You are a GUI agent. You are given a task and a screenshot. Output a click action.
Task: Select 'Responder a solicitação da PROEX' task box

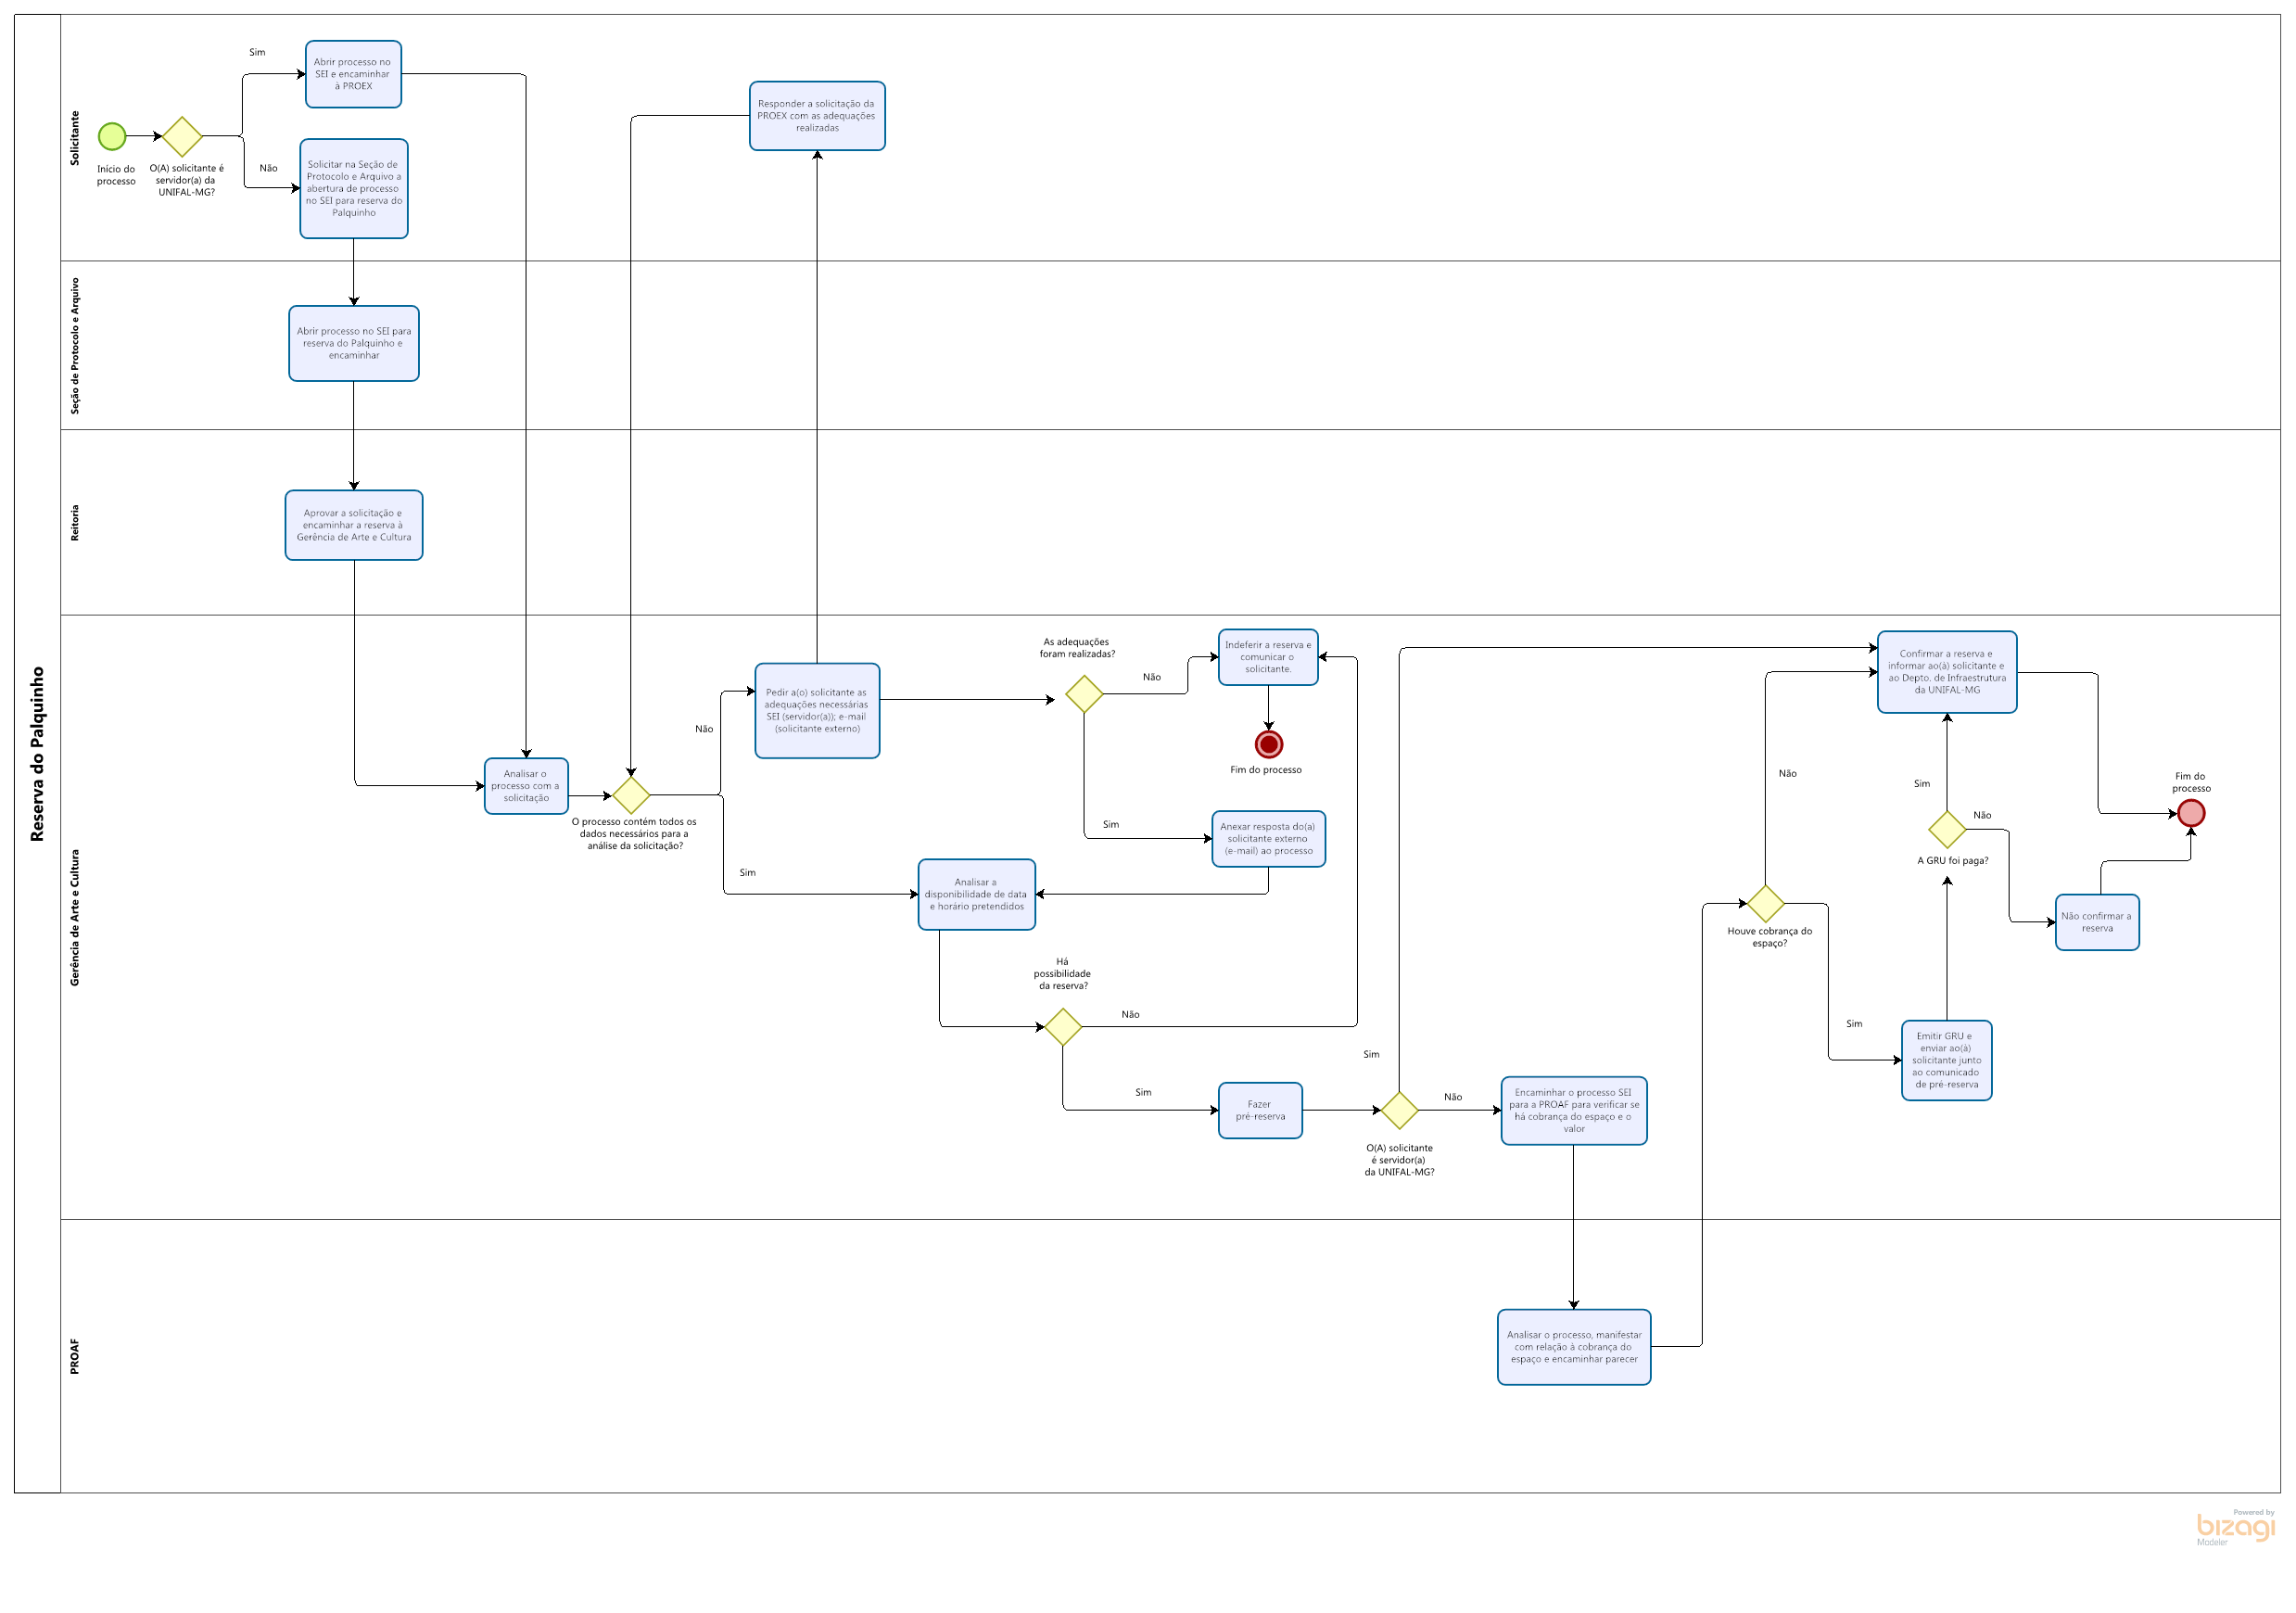pos(817,116)
